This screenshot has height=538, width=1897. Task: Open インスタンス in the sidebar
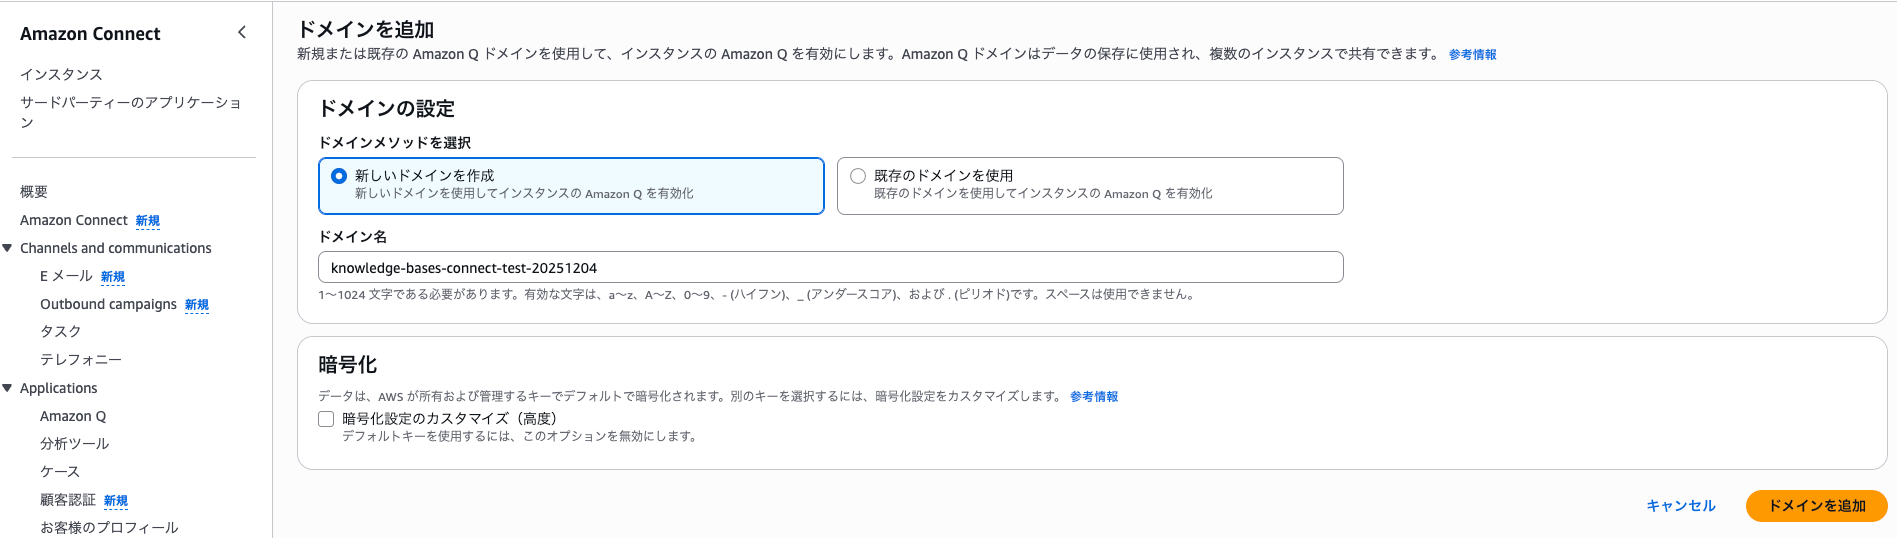[61, 74]
